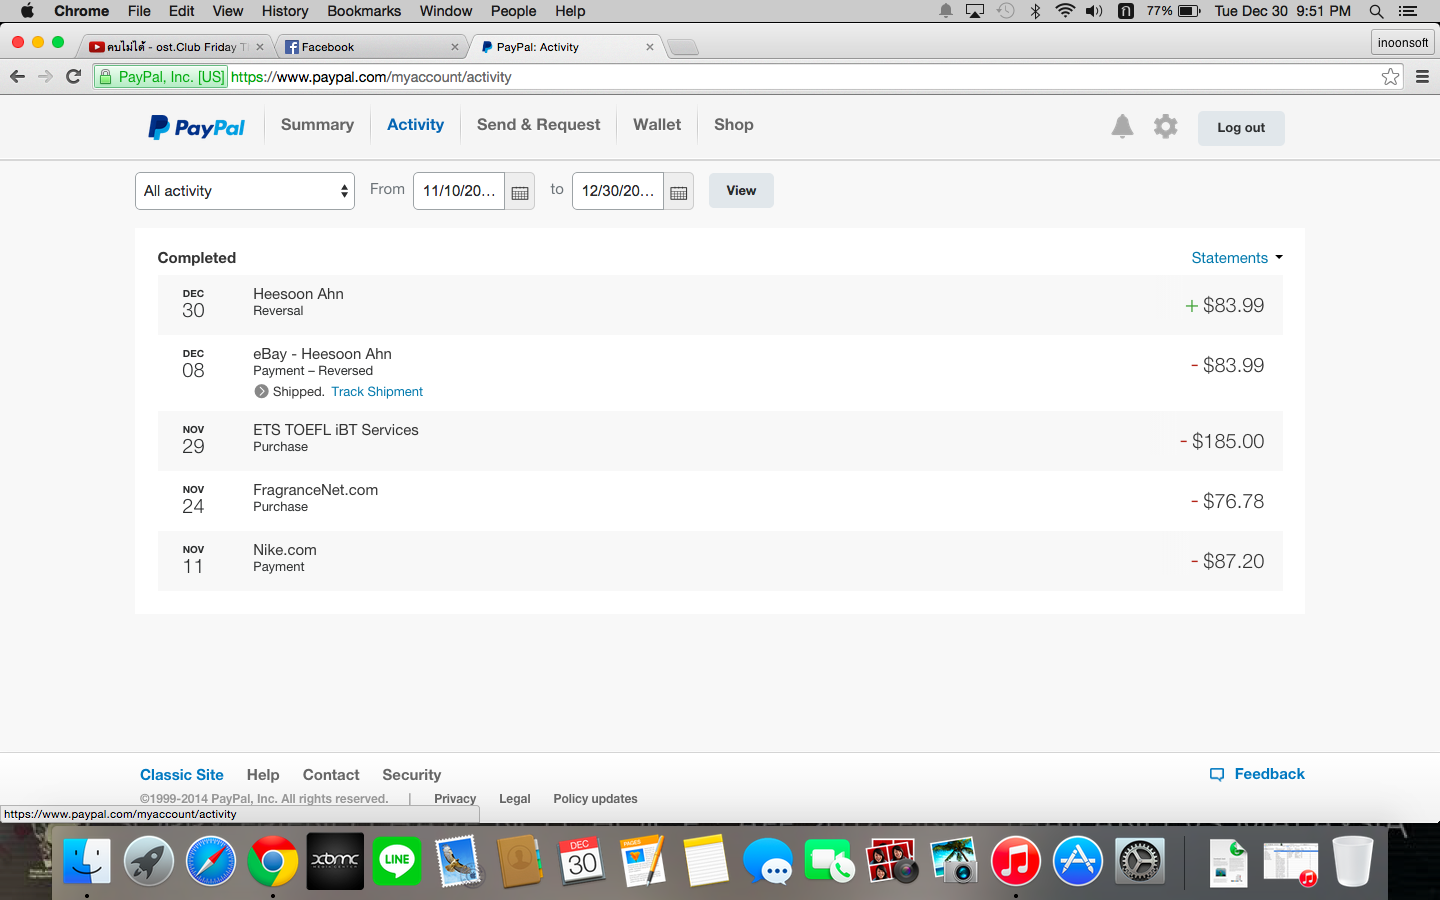The width and height of the screenshot is (1440, 900).
Task: Open the footer Security link
Action: 411,775
